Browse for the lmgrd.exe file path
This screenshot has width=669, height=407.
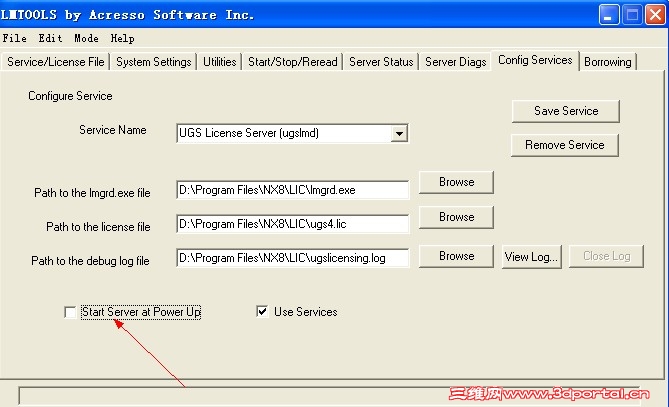[457, 182]
